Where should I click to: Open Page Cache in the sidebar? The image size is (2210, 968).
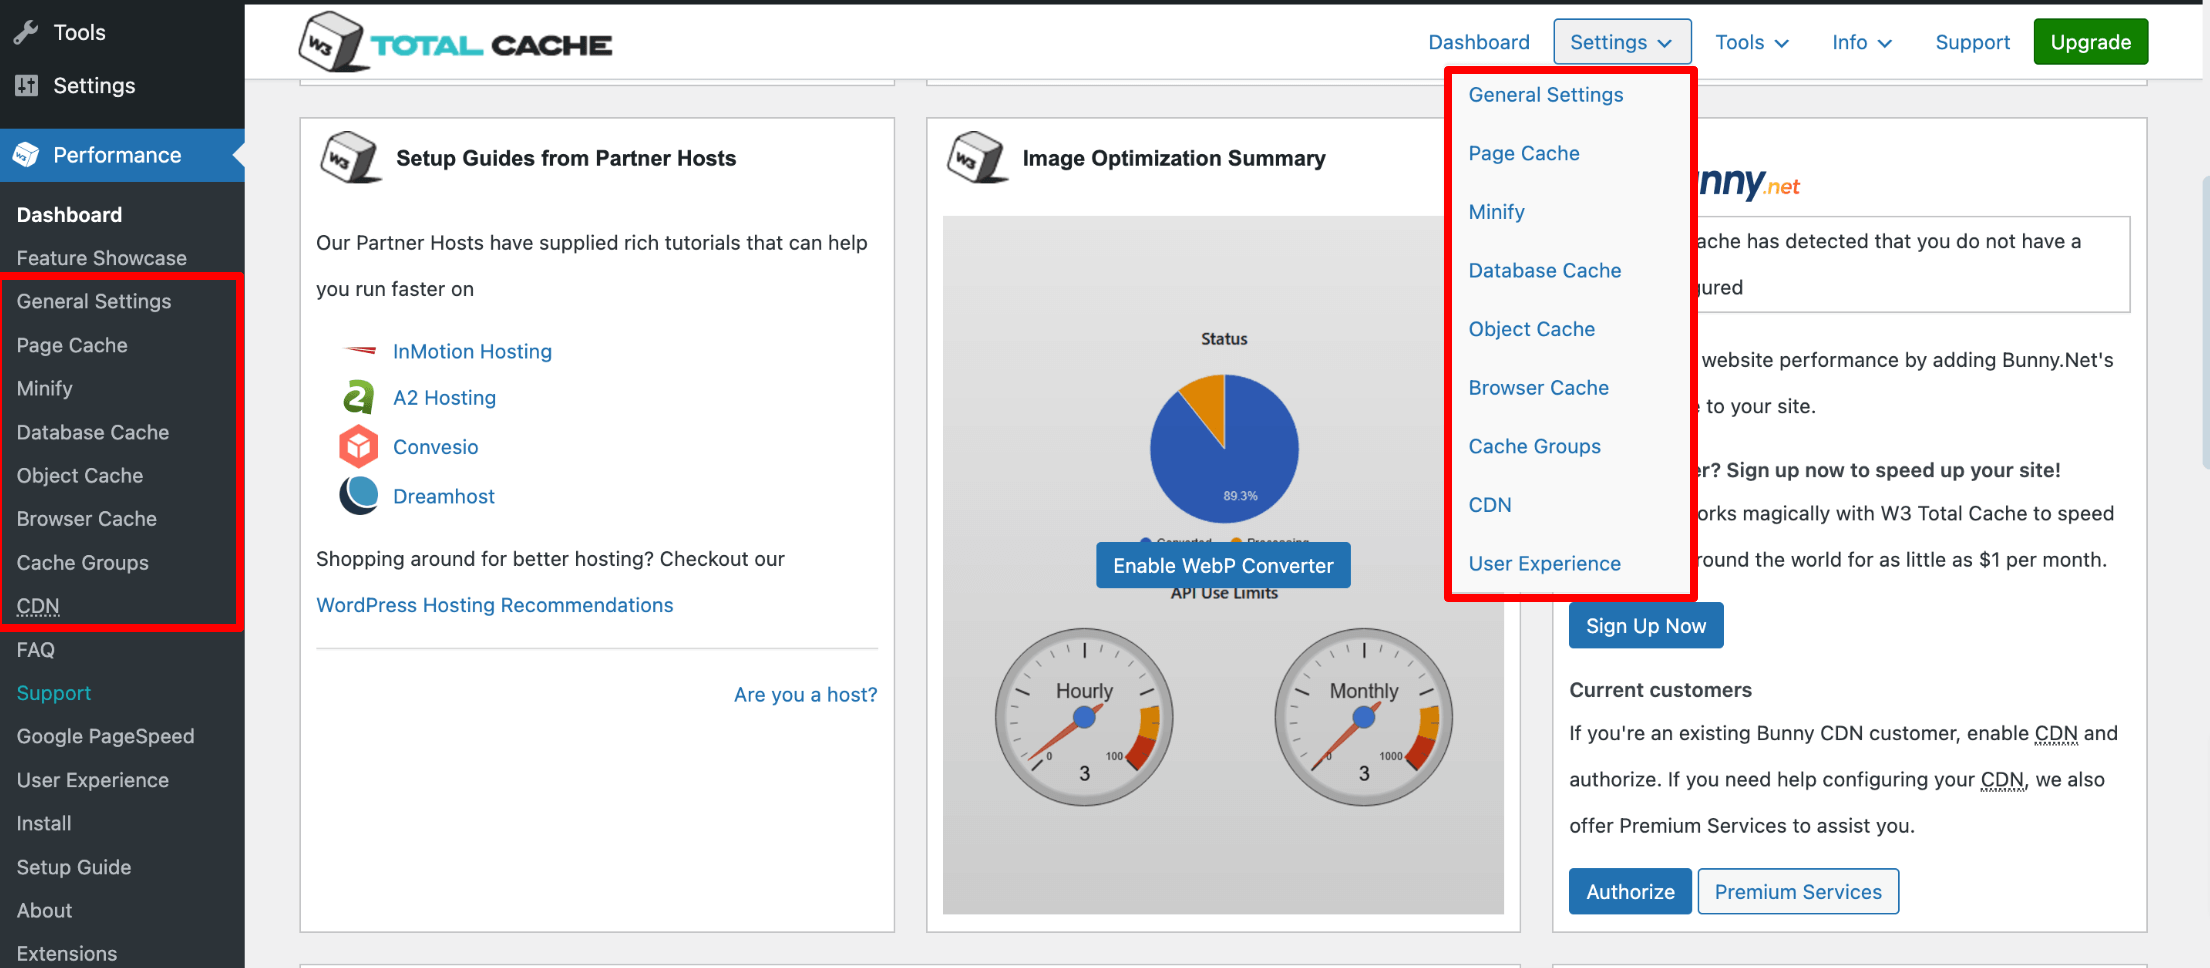[72, 345]
